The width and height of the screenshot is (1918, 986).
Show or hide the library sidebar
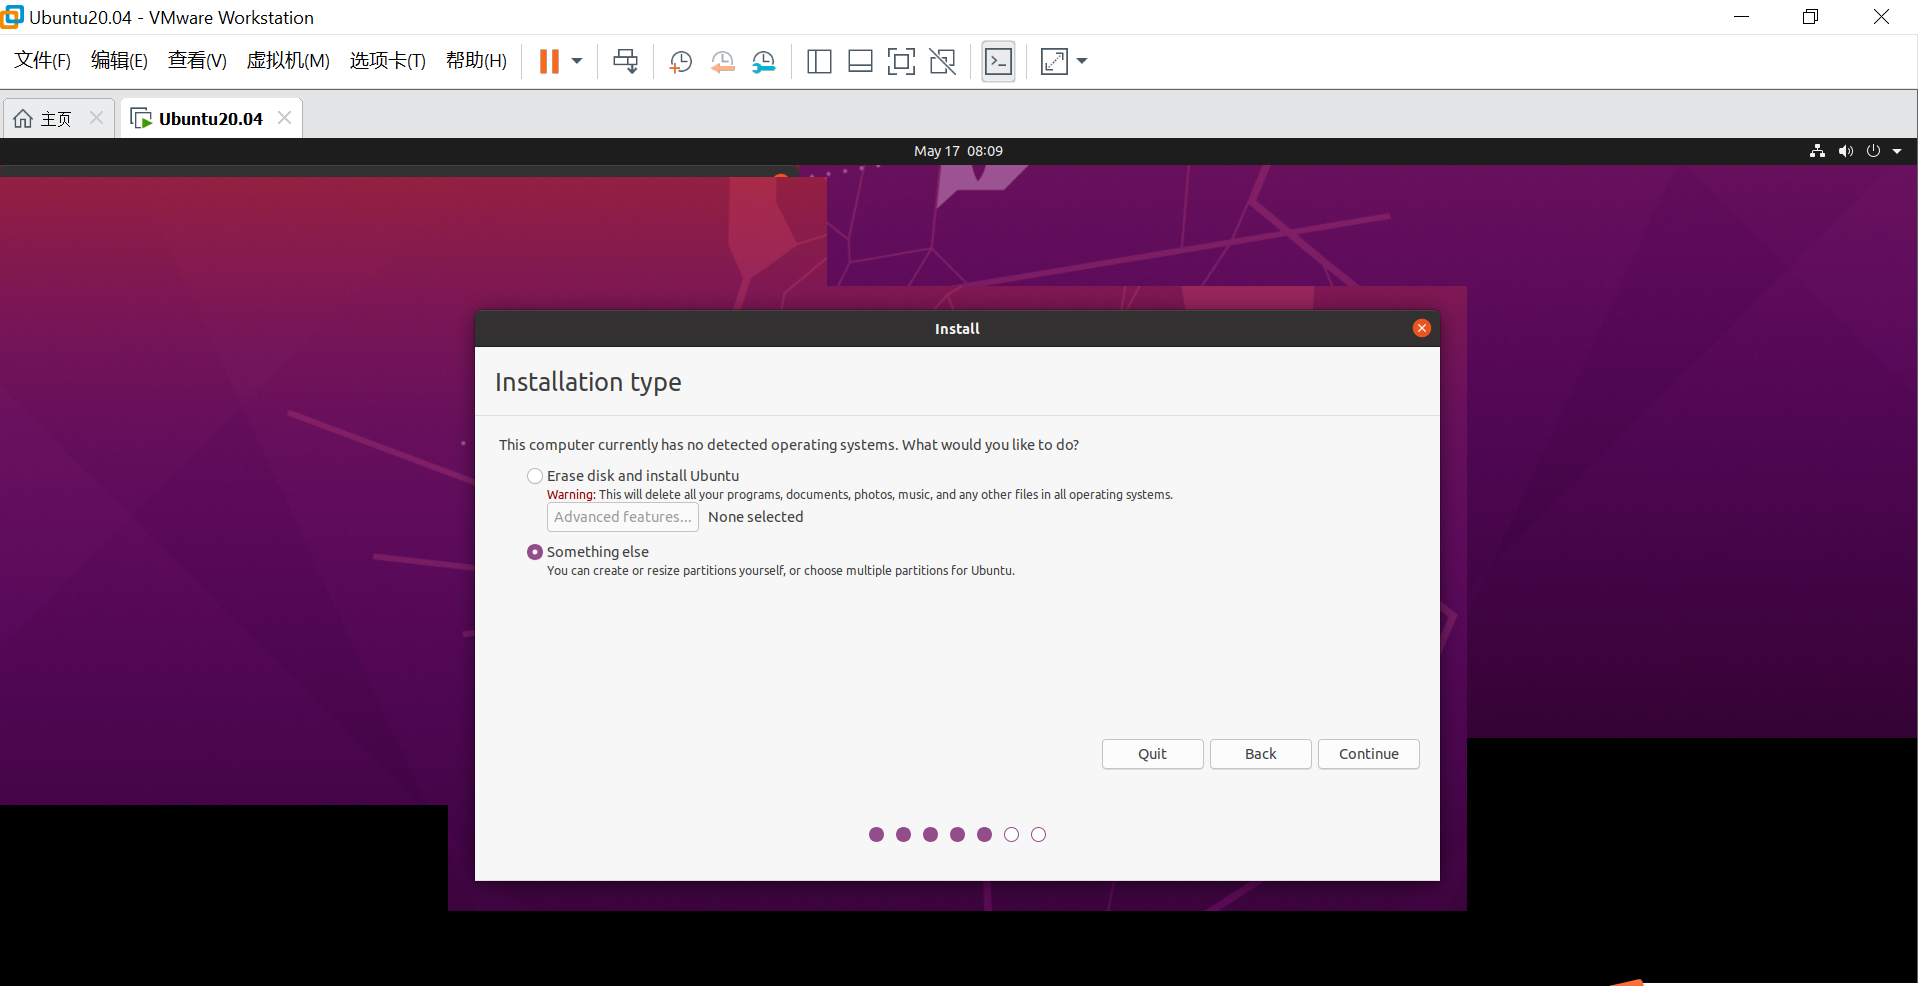(x=819, y=61)
